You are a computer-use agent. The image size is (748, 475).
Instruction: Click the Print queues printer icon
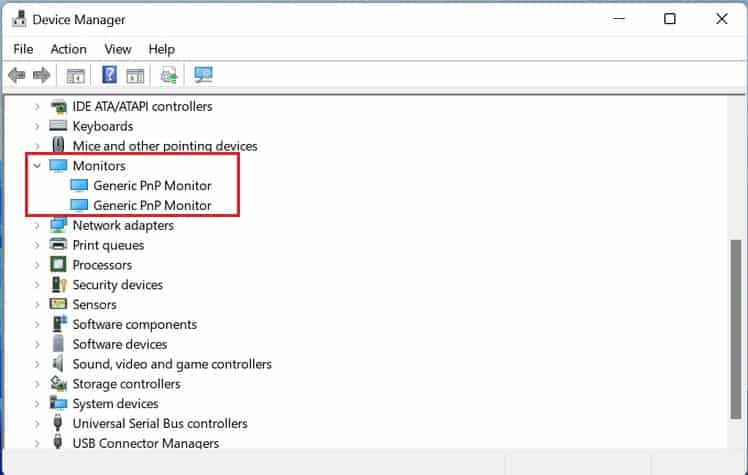[58, 245]
